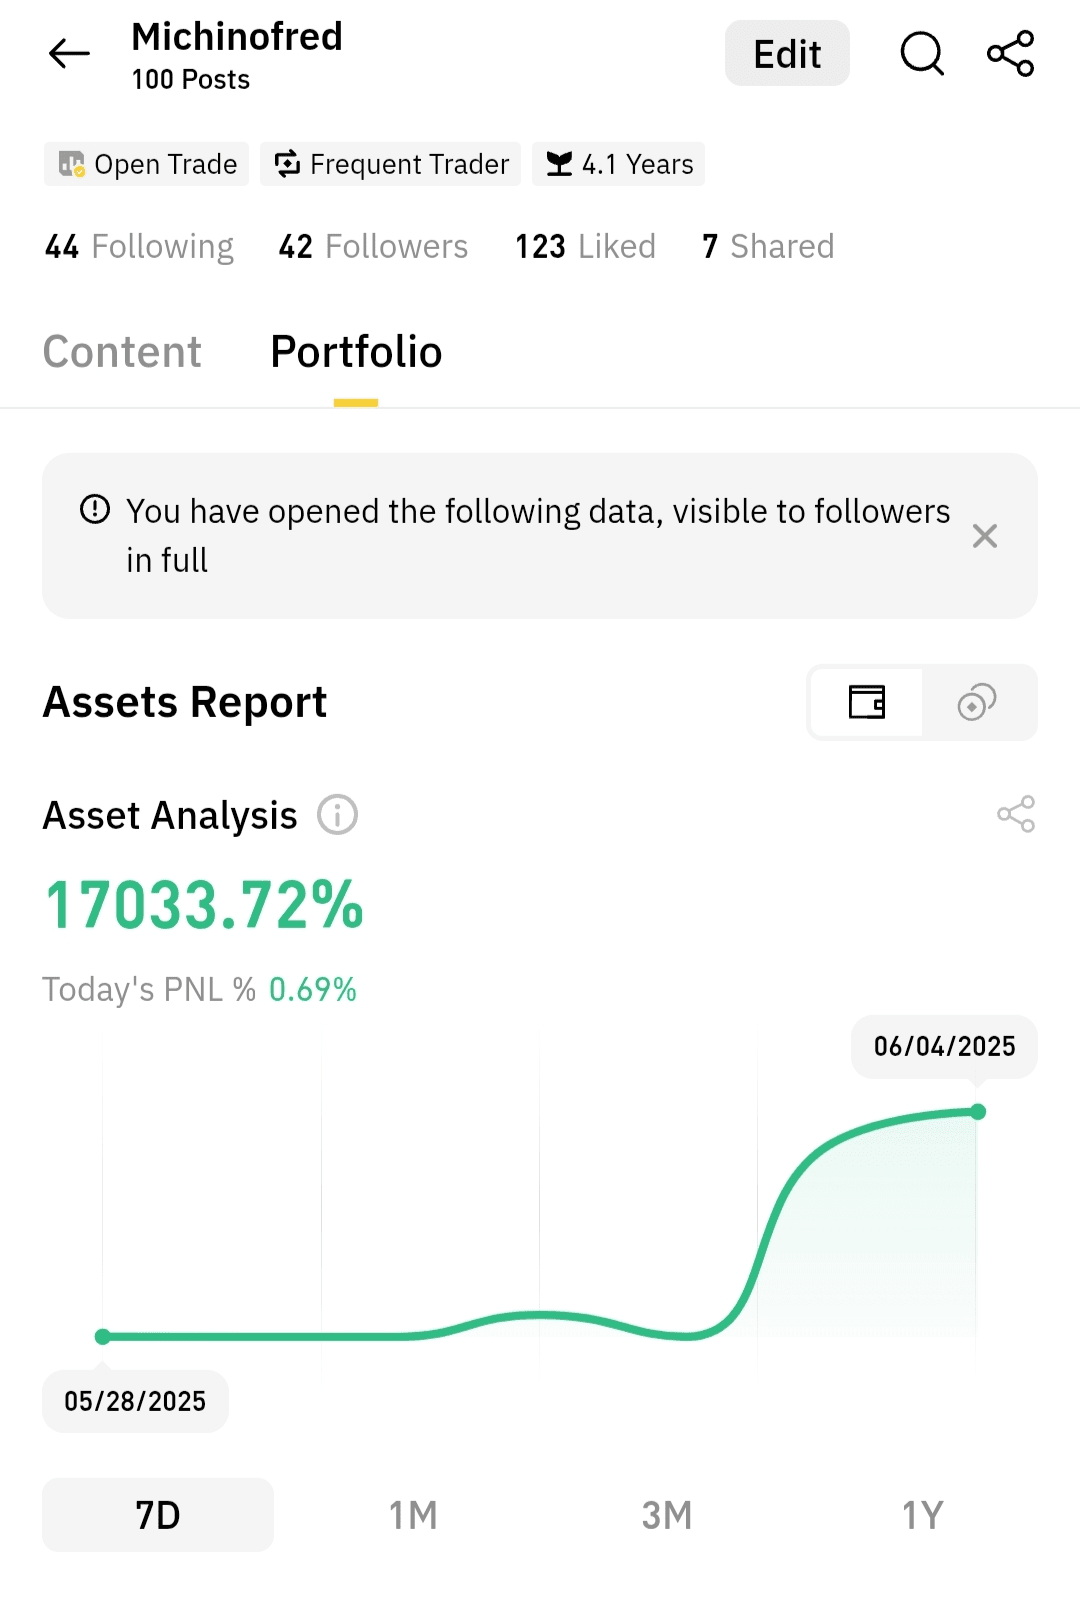
Task: Tap the back arrow icon
Action: tap(69, 54)
